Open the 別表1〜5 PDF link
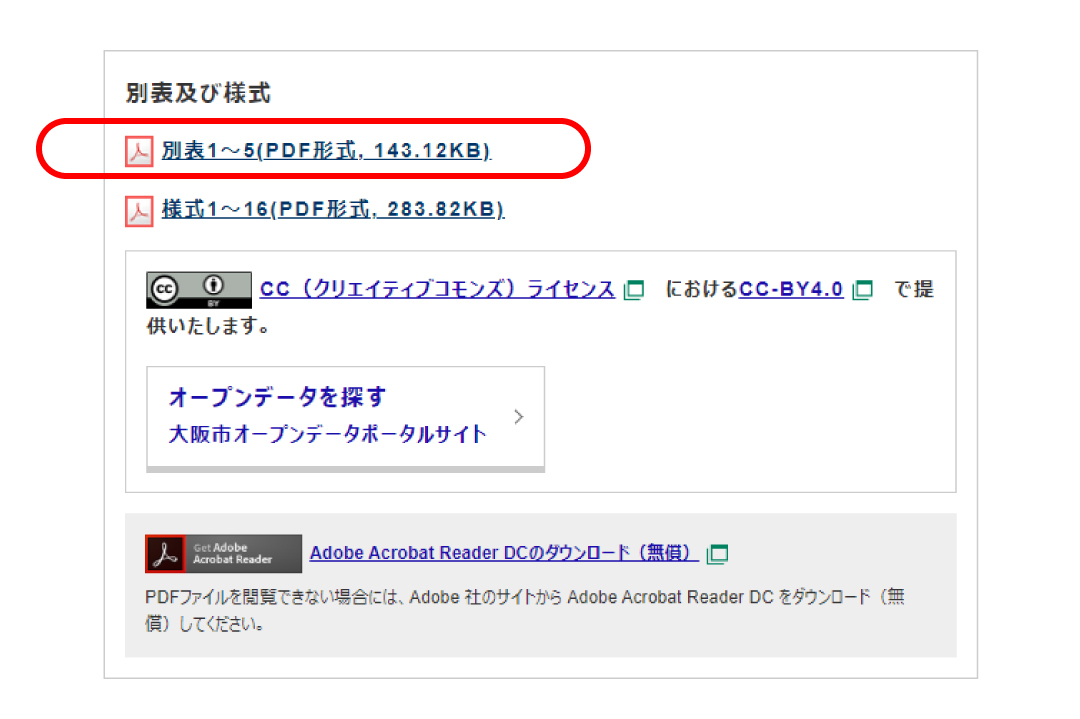 coord(326,151)
